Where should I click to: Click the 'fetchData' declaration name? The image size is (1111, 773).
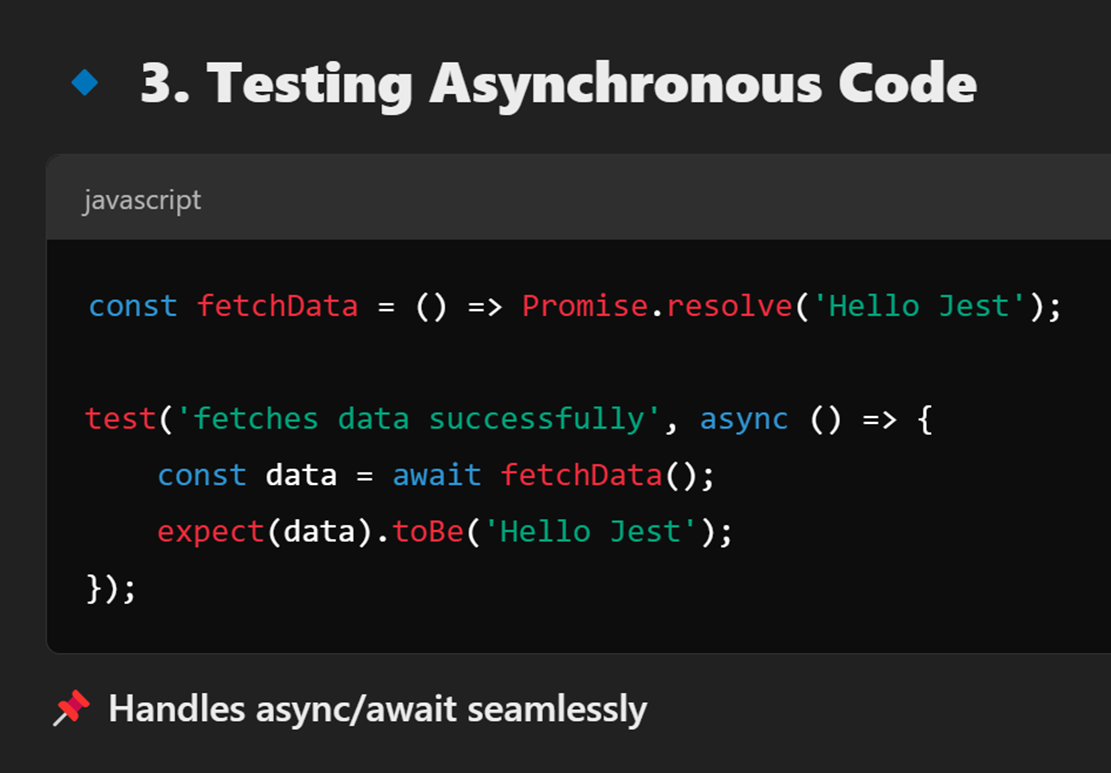[277, 306]
